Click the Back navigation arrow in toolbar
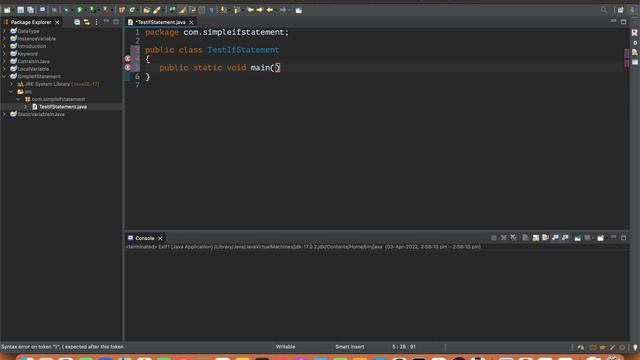This screenshot has height=360, width=640. click(270, 10)
